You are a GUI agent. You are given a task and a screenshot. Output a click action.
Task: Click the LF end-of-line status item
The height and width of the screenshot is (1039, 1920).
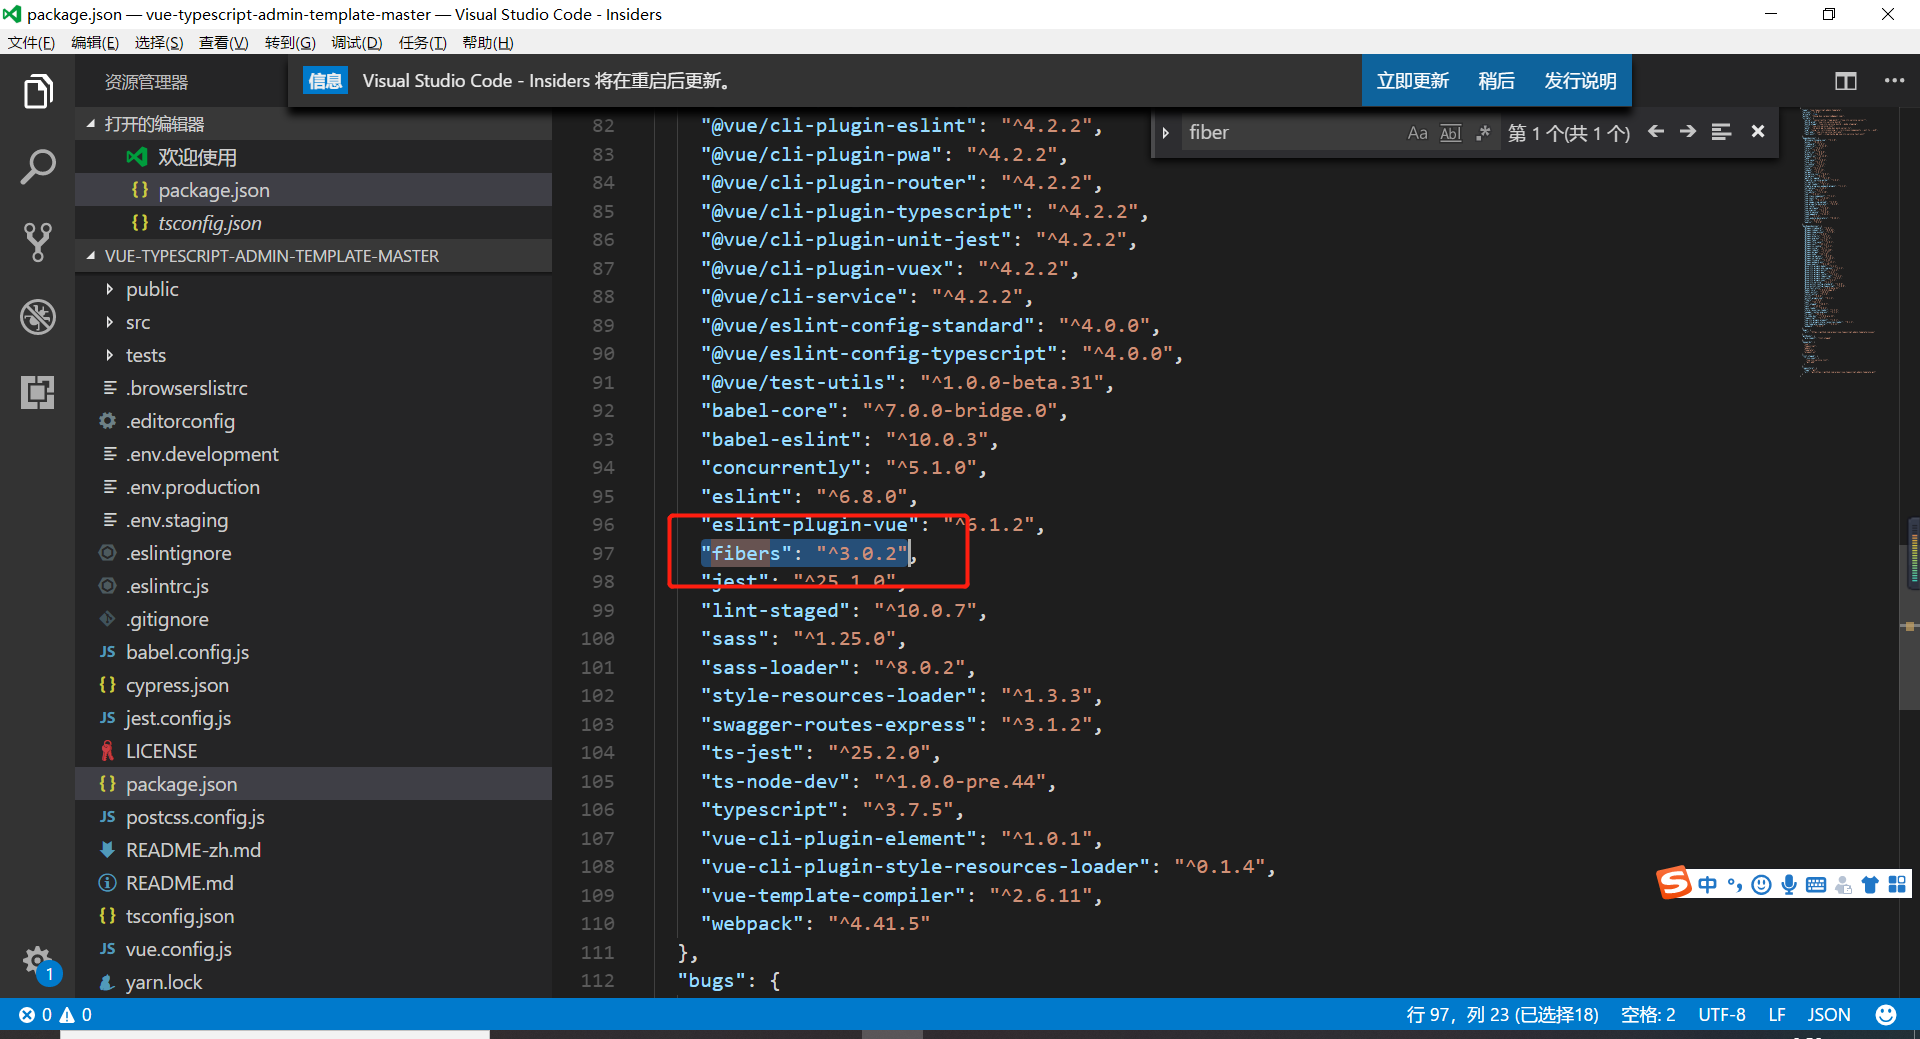pyautogui.click(x=1777, y=1014)
